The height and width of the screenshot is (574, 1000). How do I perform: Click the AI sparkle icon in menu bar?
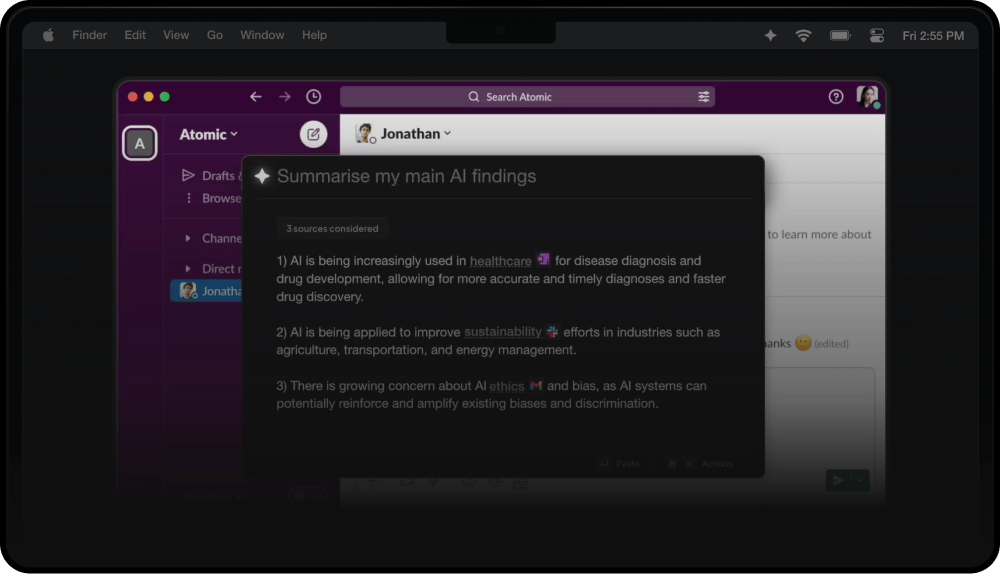tap(770, 36)
